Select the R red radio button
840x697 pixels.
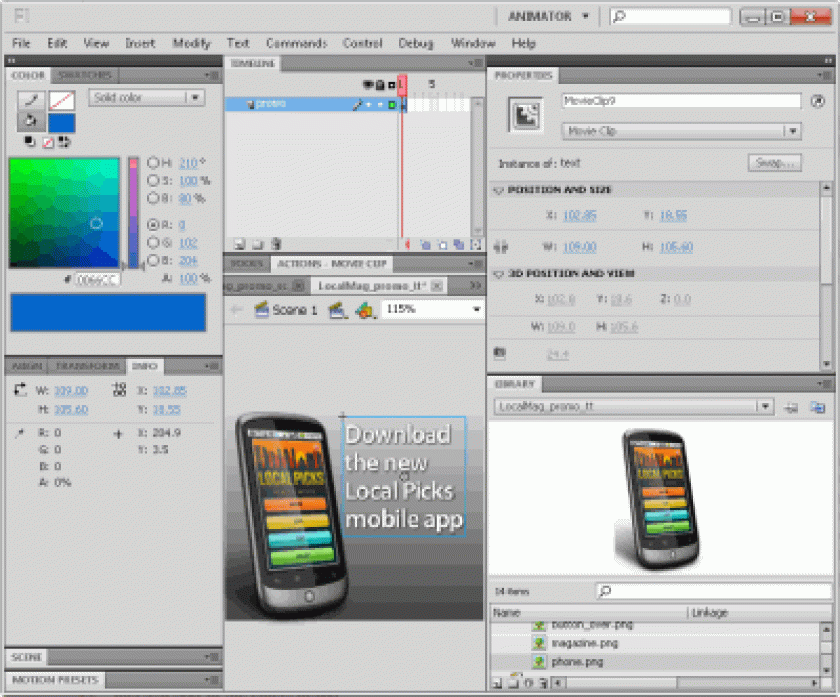tap(153, 224)
